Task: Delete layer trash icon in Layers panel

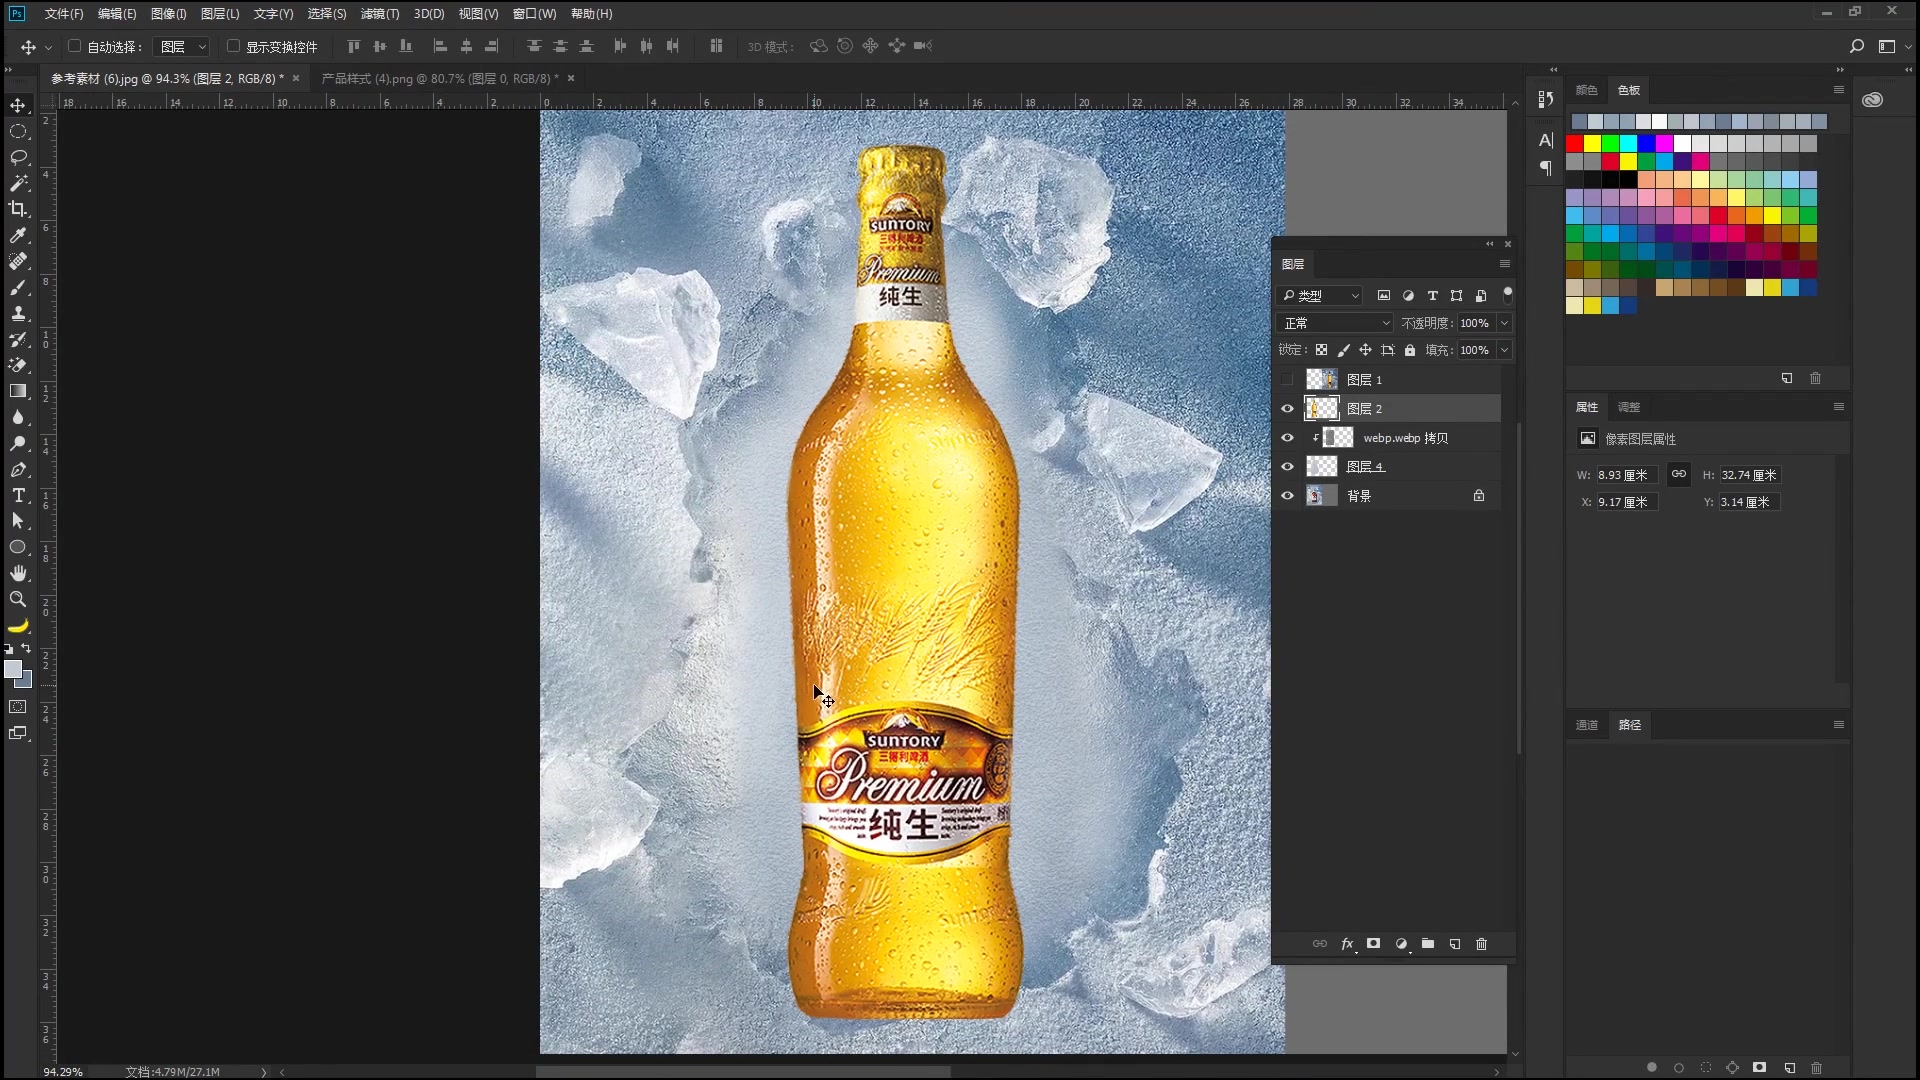Action: [1482, 944]
